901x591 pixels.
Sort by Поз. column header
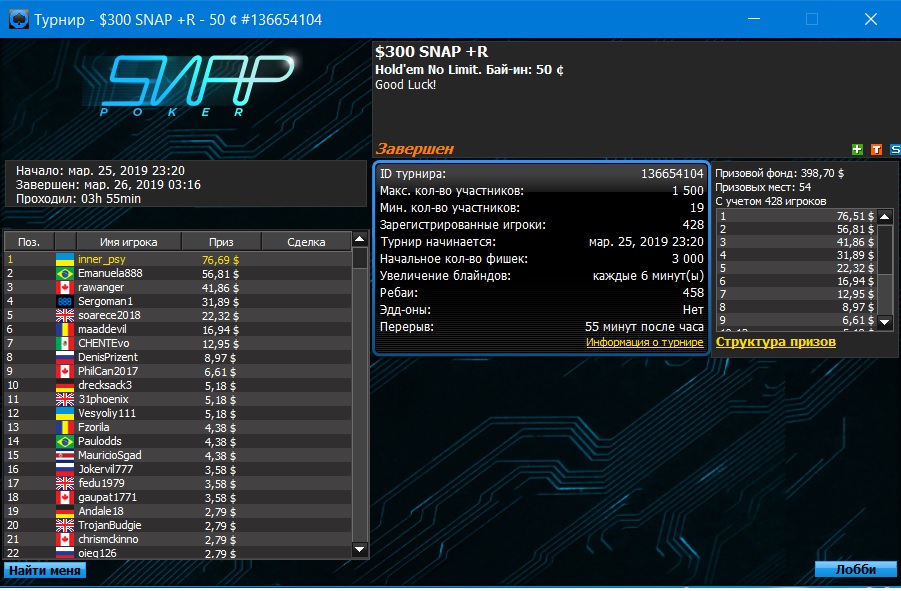(29, 242)
